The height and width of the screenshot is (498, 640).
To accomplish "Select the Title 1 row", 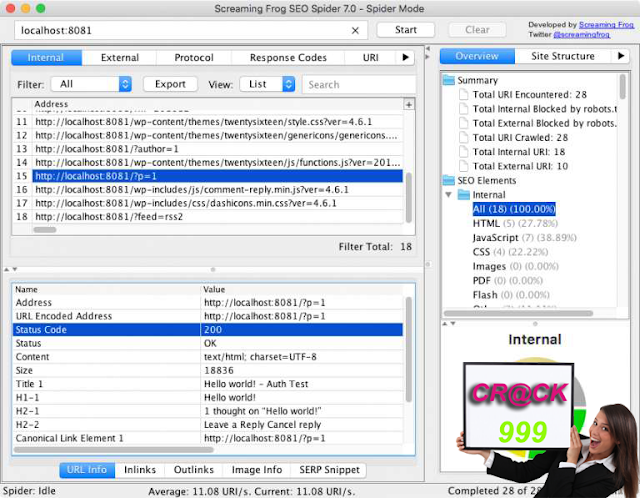I will (208, 384).
